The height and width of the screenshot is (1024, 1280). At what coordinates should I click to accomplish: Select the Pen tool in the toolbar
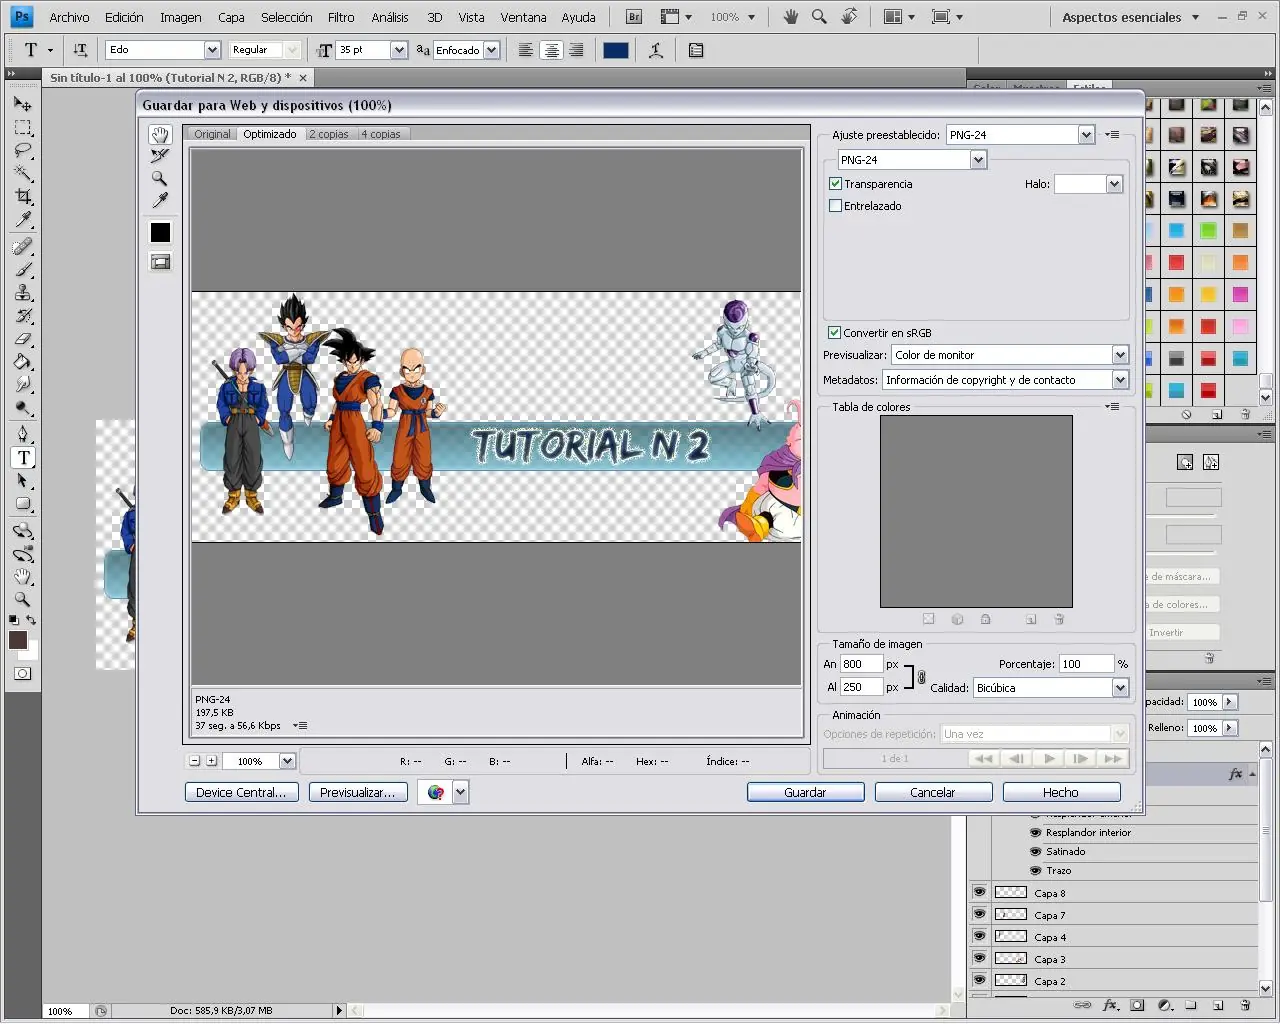point(23,434)
